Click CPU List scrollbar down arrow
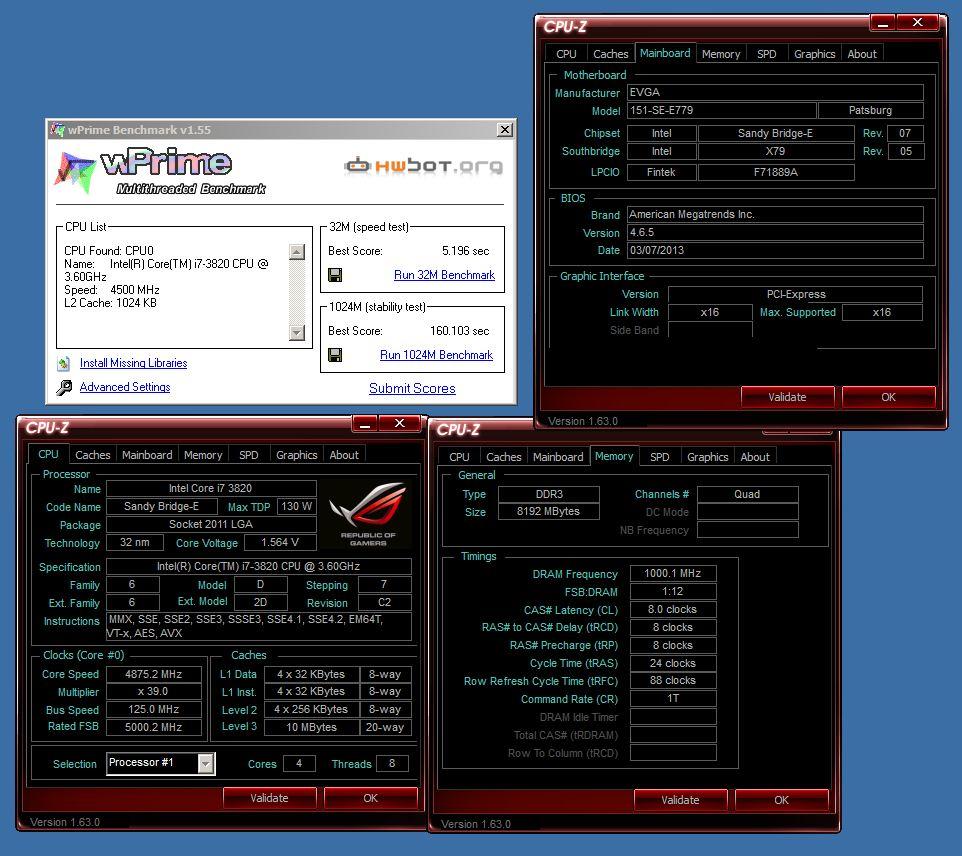The image size is (962, 856). click(x=297, y=332)
